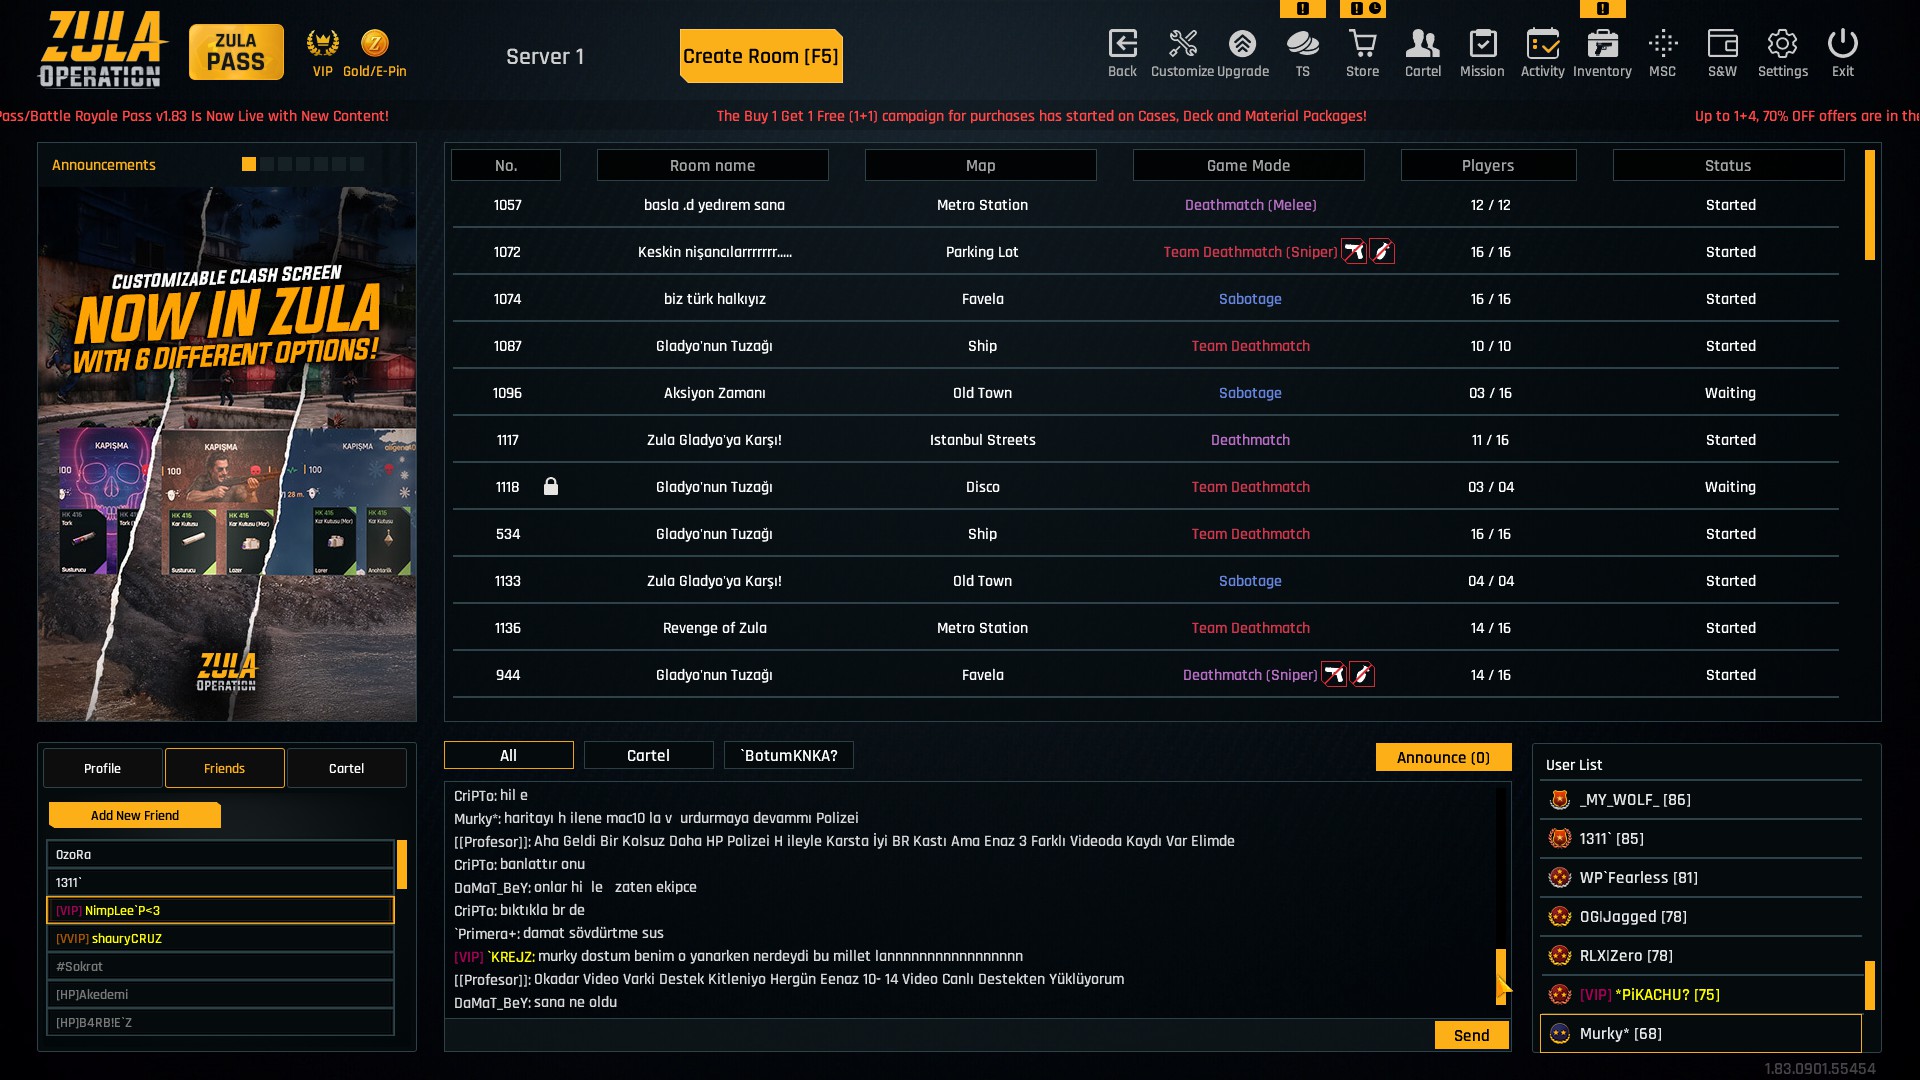This screenshot has width=1920, height=1080.
Task: Open the `BotumKNKA? chat tab
Action: 789,755
